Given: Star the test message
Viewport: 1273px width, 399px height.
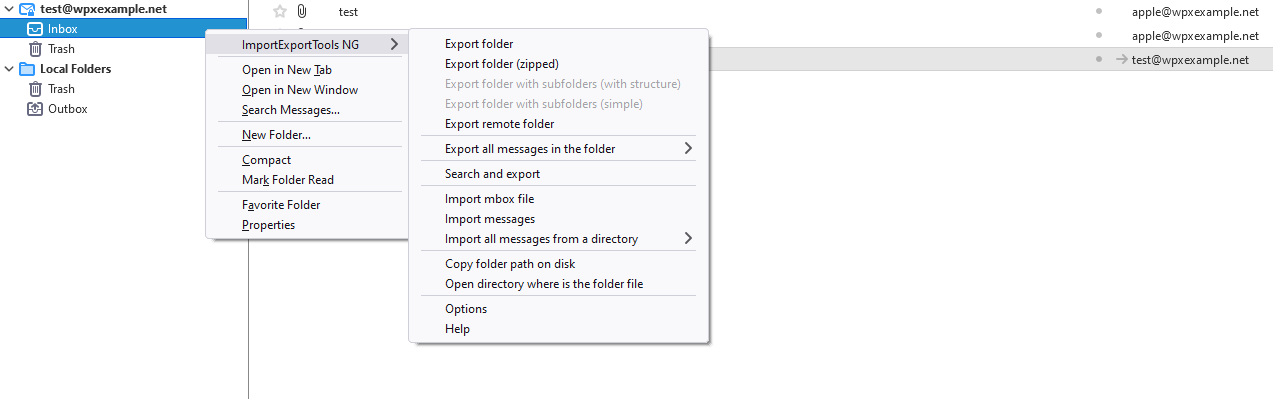Looking at the screenshot, I should click(x=280, y=12).
